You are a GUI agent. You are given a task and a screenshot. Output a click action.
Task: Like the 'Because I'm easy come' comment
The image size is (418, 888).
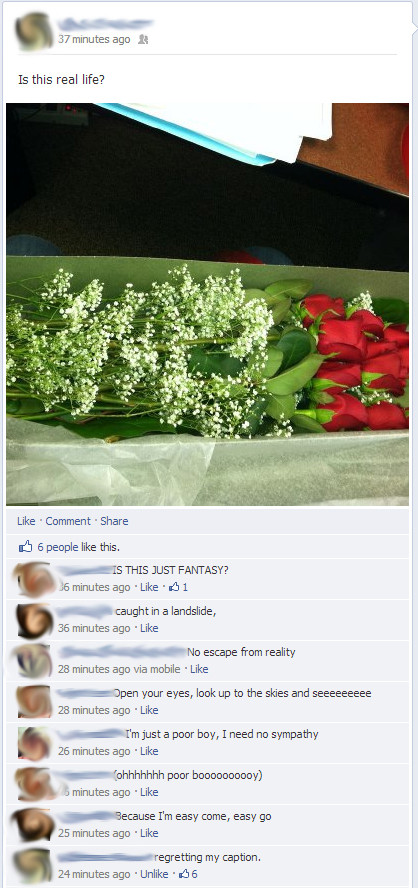click(149, 833)
